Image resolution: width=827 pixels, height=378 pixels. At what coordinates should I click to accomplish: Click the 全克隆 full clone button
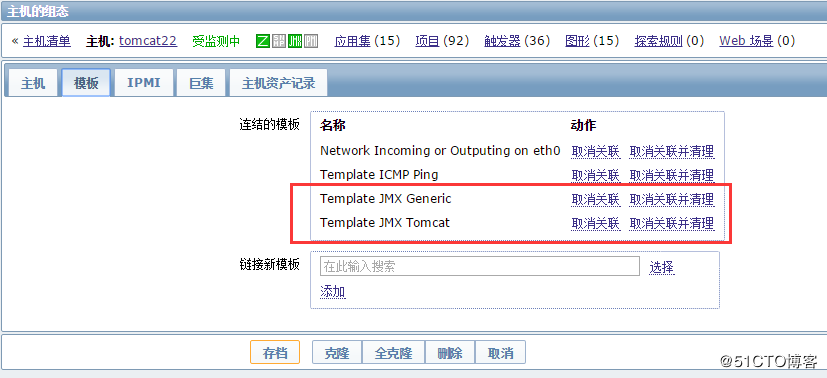(393, 352)
